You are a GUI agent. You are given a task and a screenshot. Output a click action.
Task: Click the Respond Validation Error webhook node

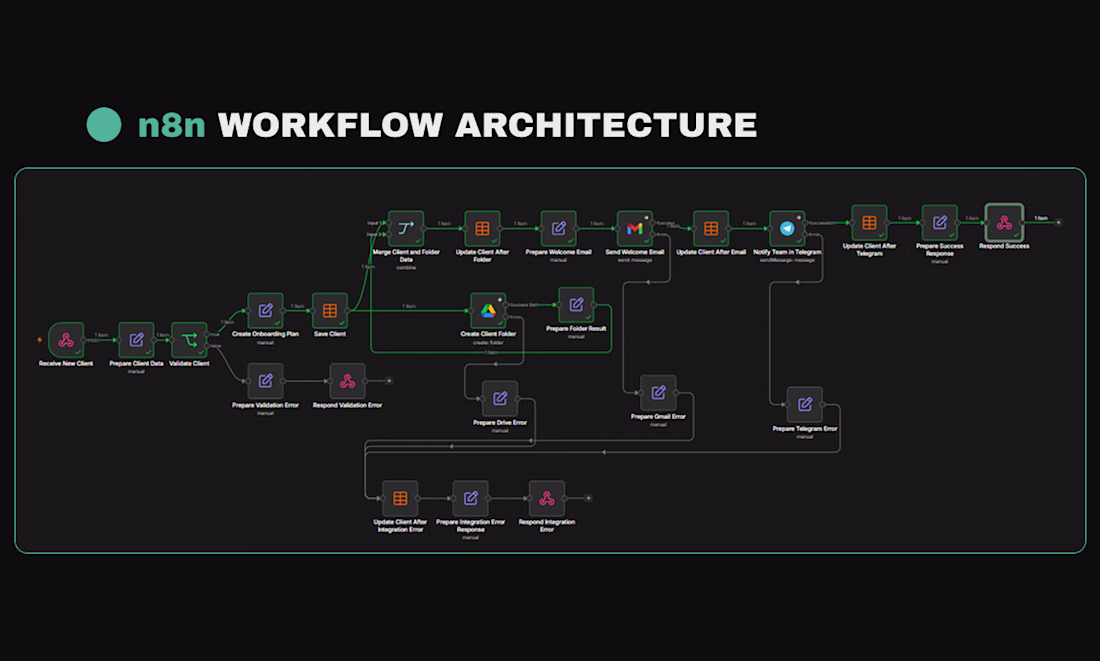pyautogui.click(x=347, y=381)
